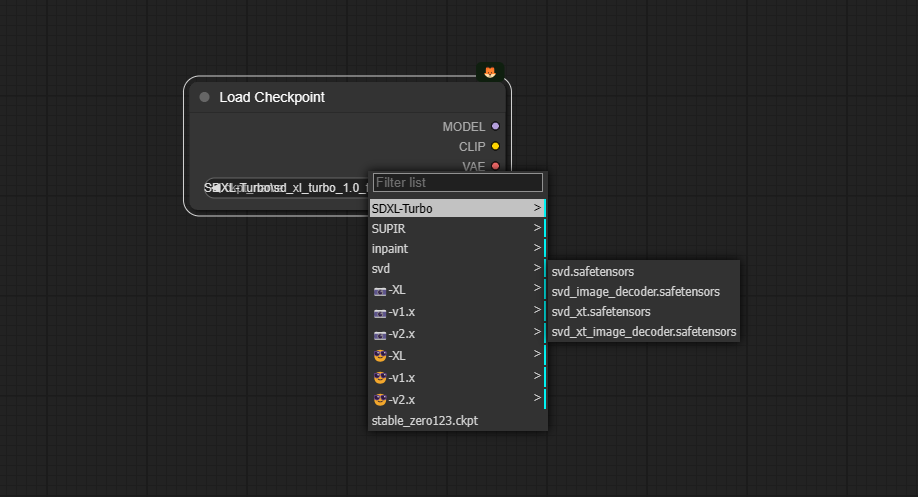The height and width of the screenshot is (497, 918).
Task: Focus the Filter list search field
Action: [458, 183]
